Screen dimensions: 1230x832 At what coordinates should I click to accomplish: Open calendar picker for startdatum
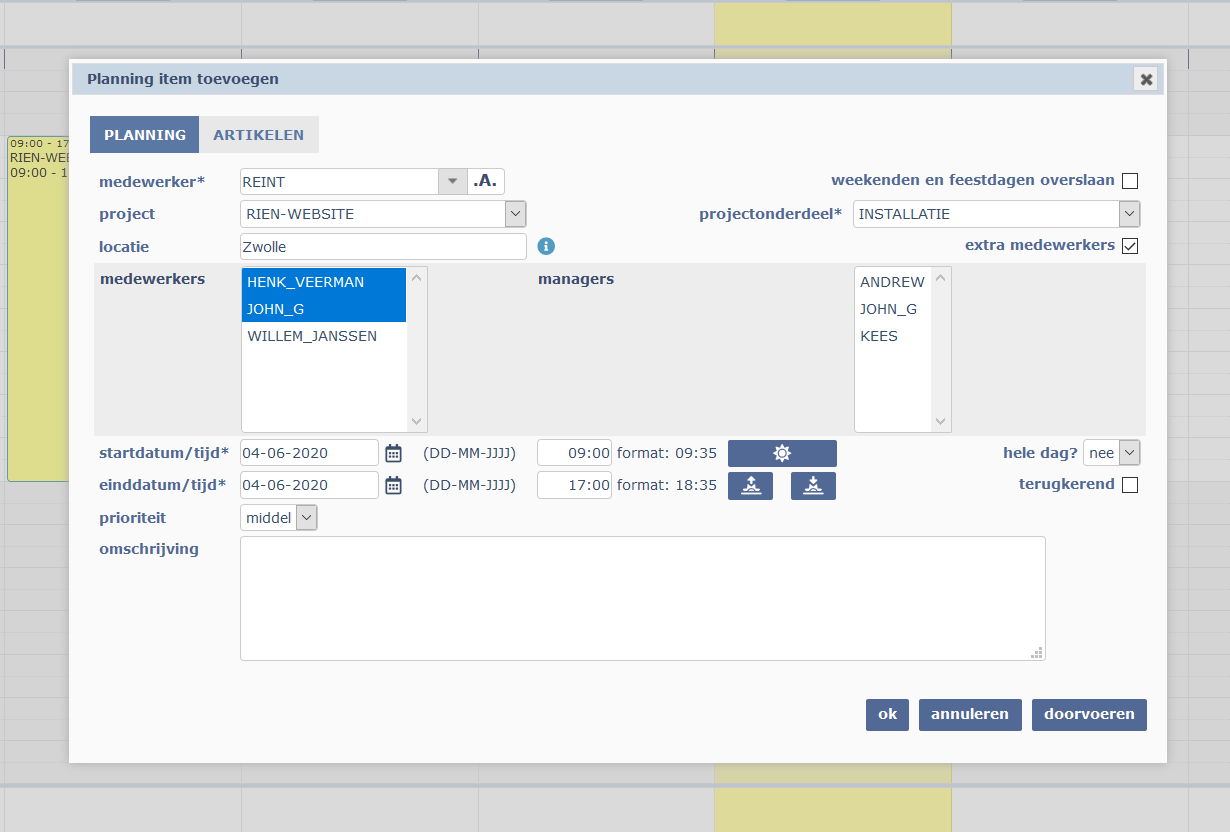click(x=393, y=453)
